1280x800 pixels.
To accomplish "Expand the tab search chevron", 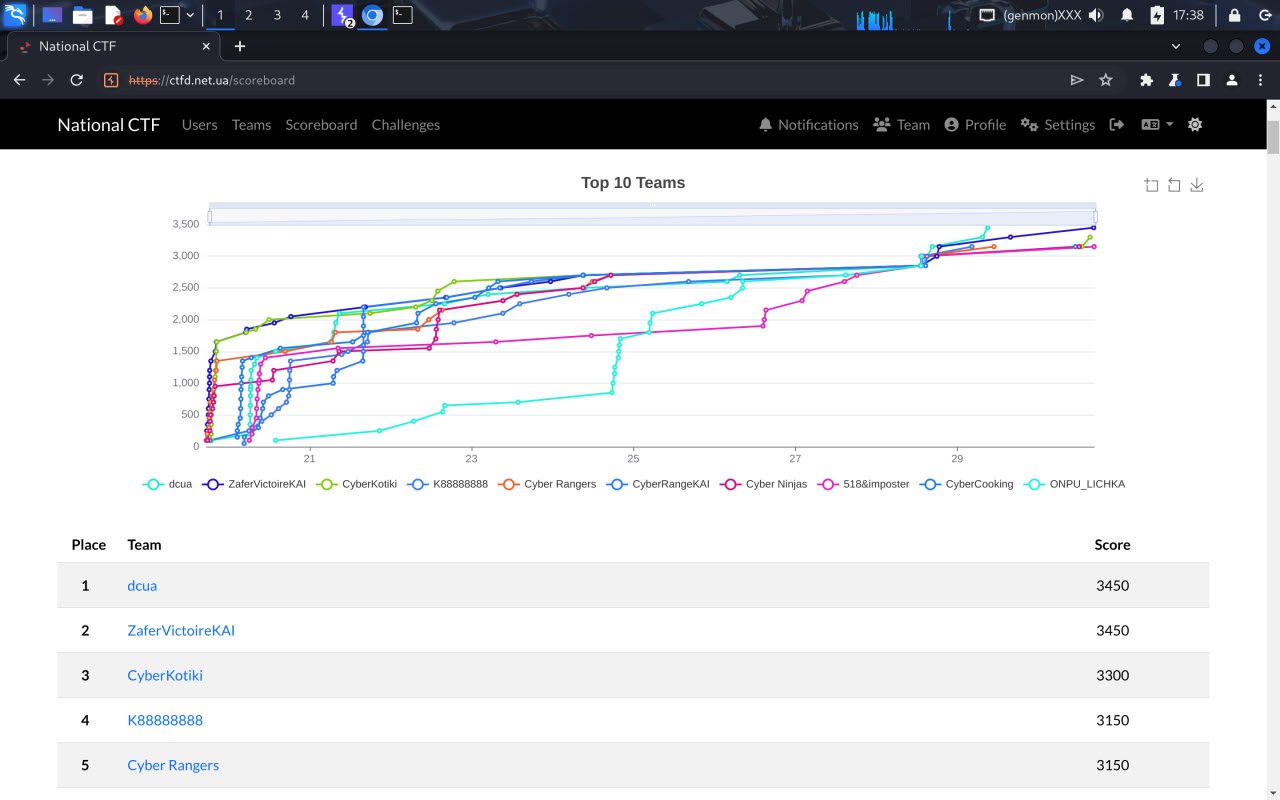I will [1175, 46].
